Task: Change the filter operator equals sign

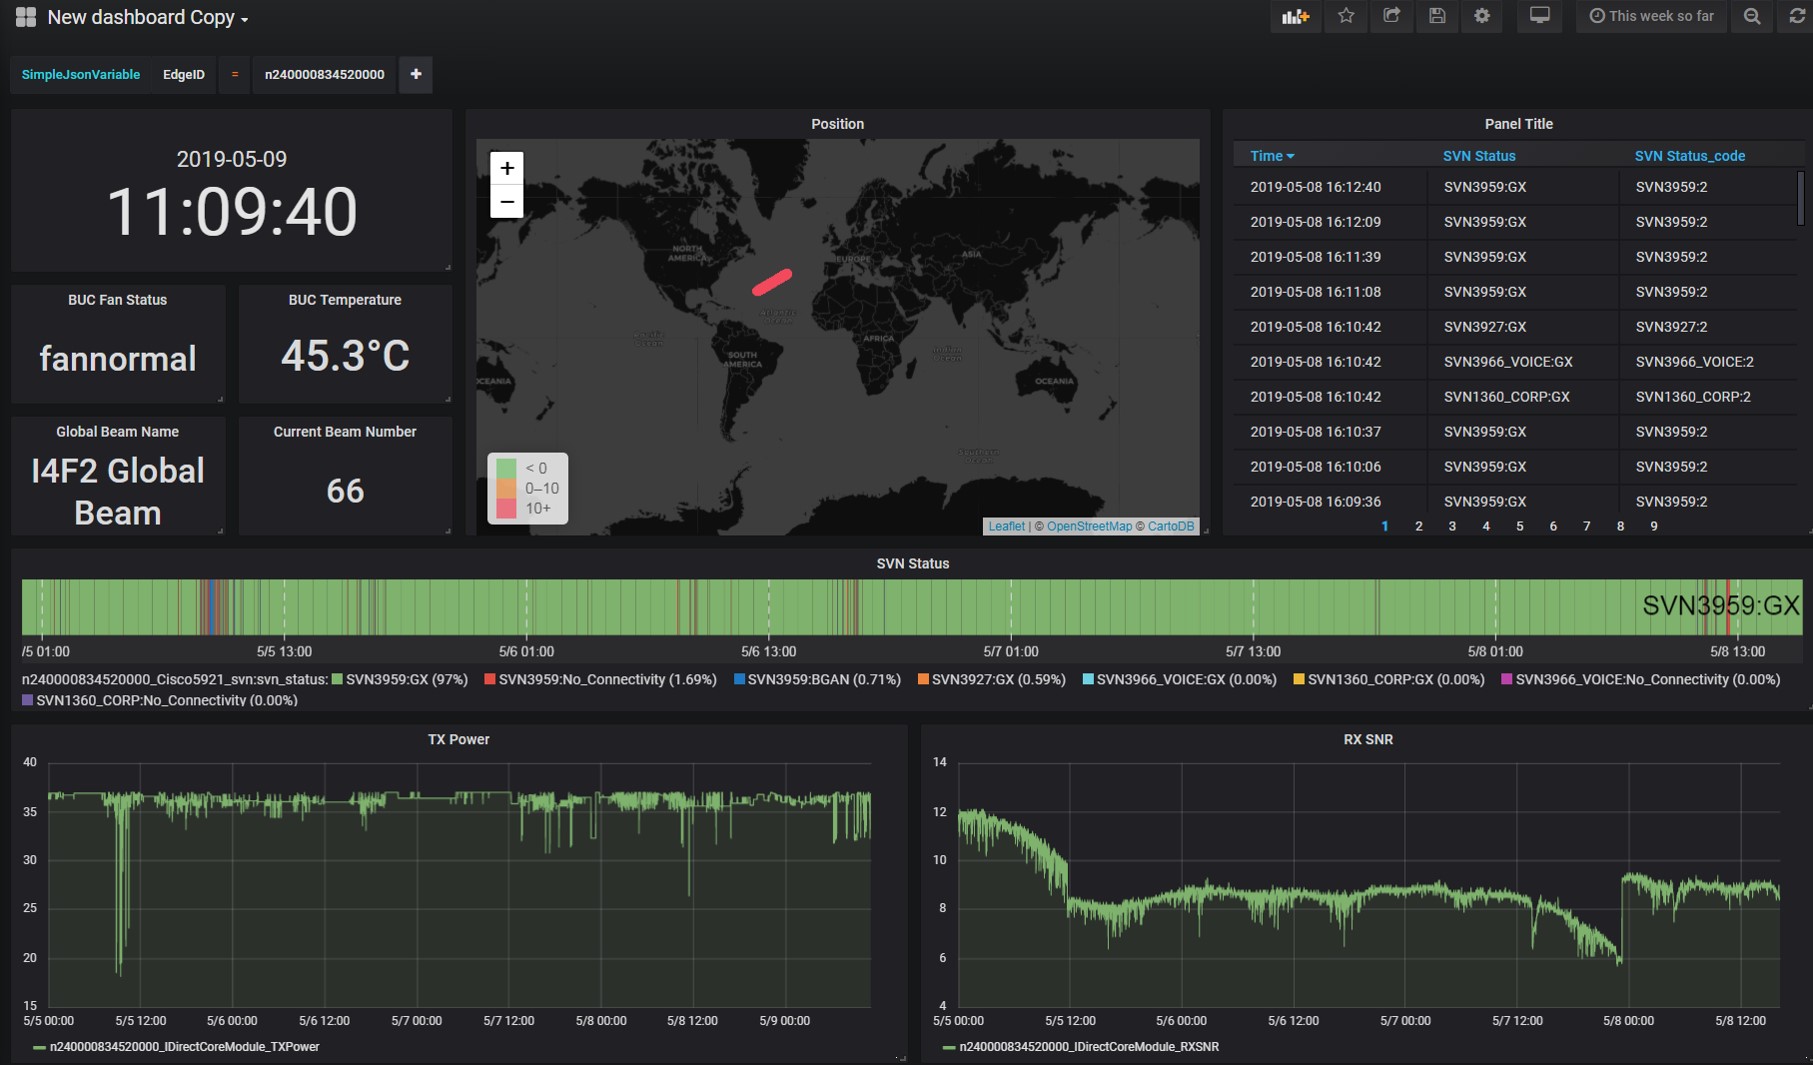Action: [235, 74]
